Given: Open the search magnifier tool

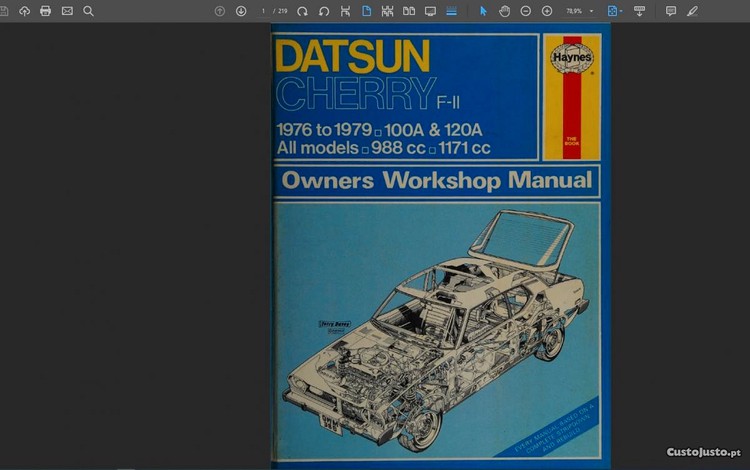Looking at the screenshot, I should tap(88, 11).
